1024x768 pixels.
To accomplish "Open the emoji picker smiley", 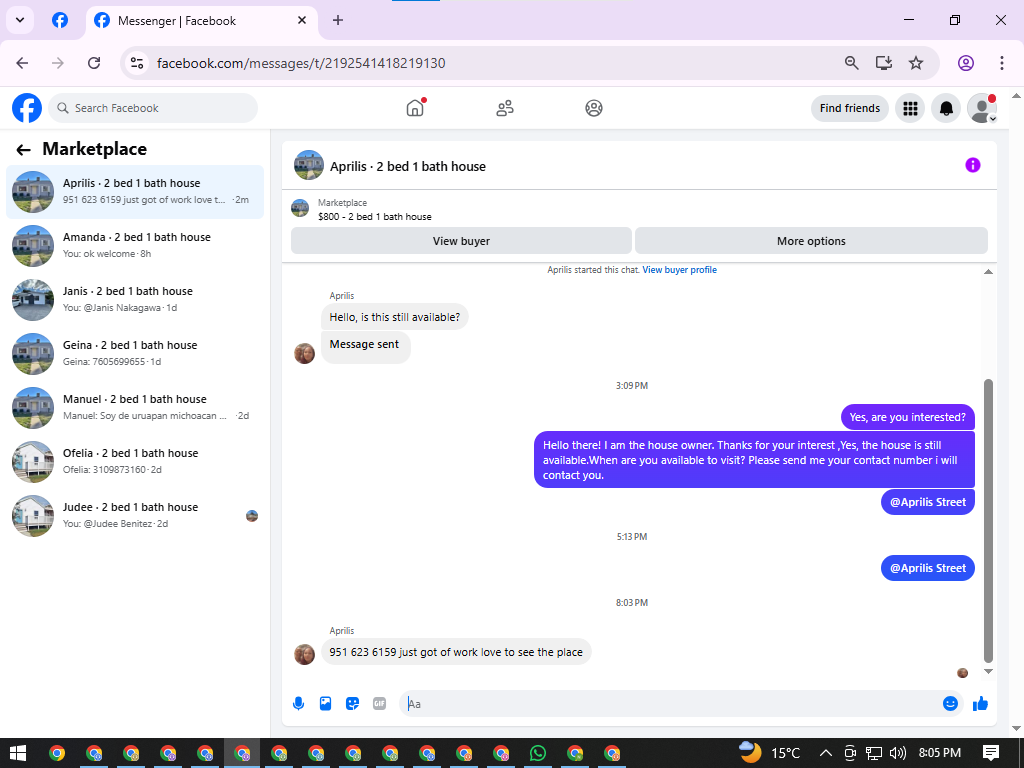I will click(x=950, y=703).
